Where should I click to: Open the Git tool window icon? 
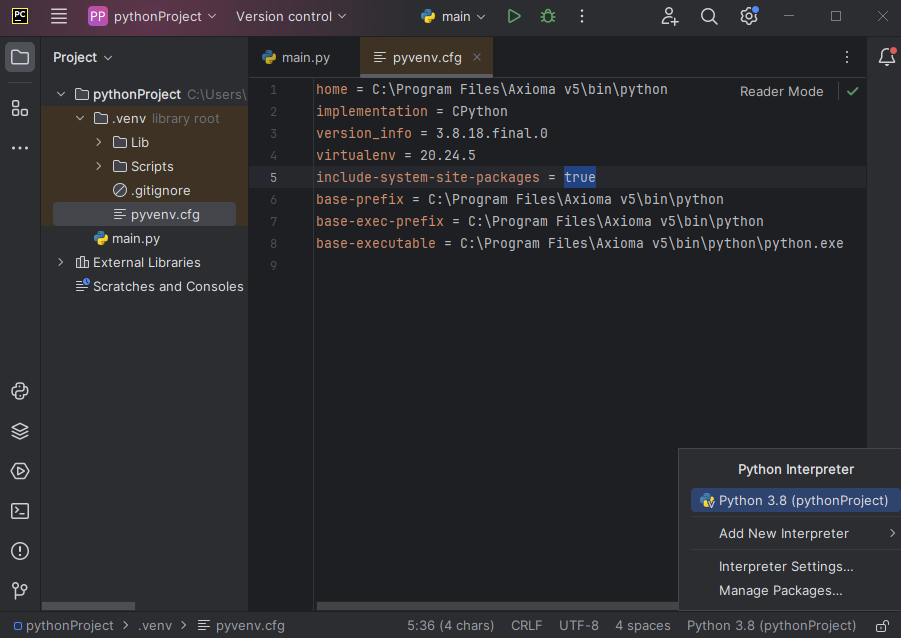click(x=20, y=591)
